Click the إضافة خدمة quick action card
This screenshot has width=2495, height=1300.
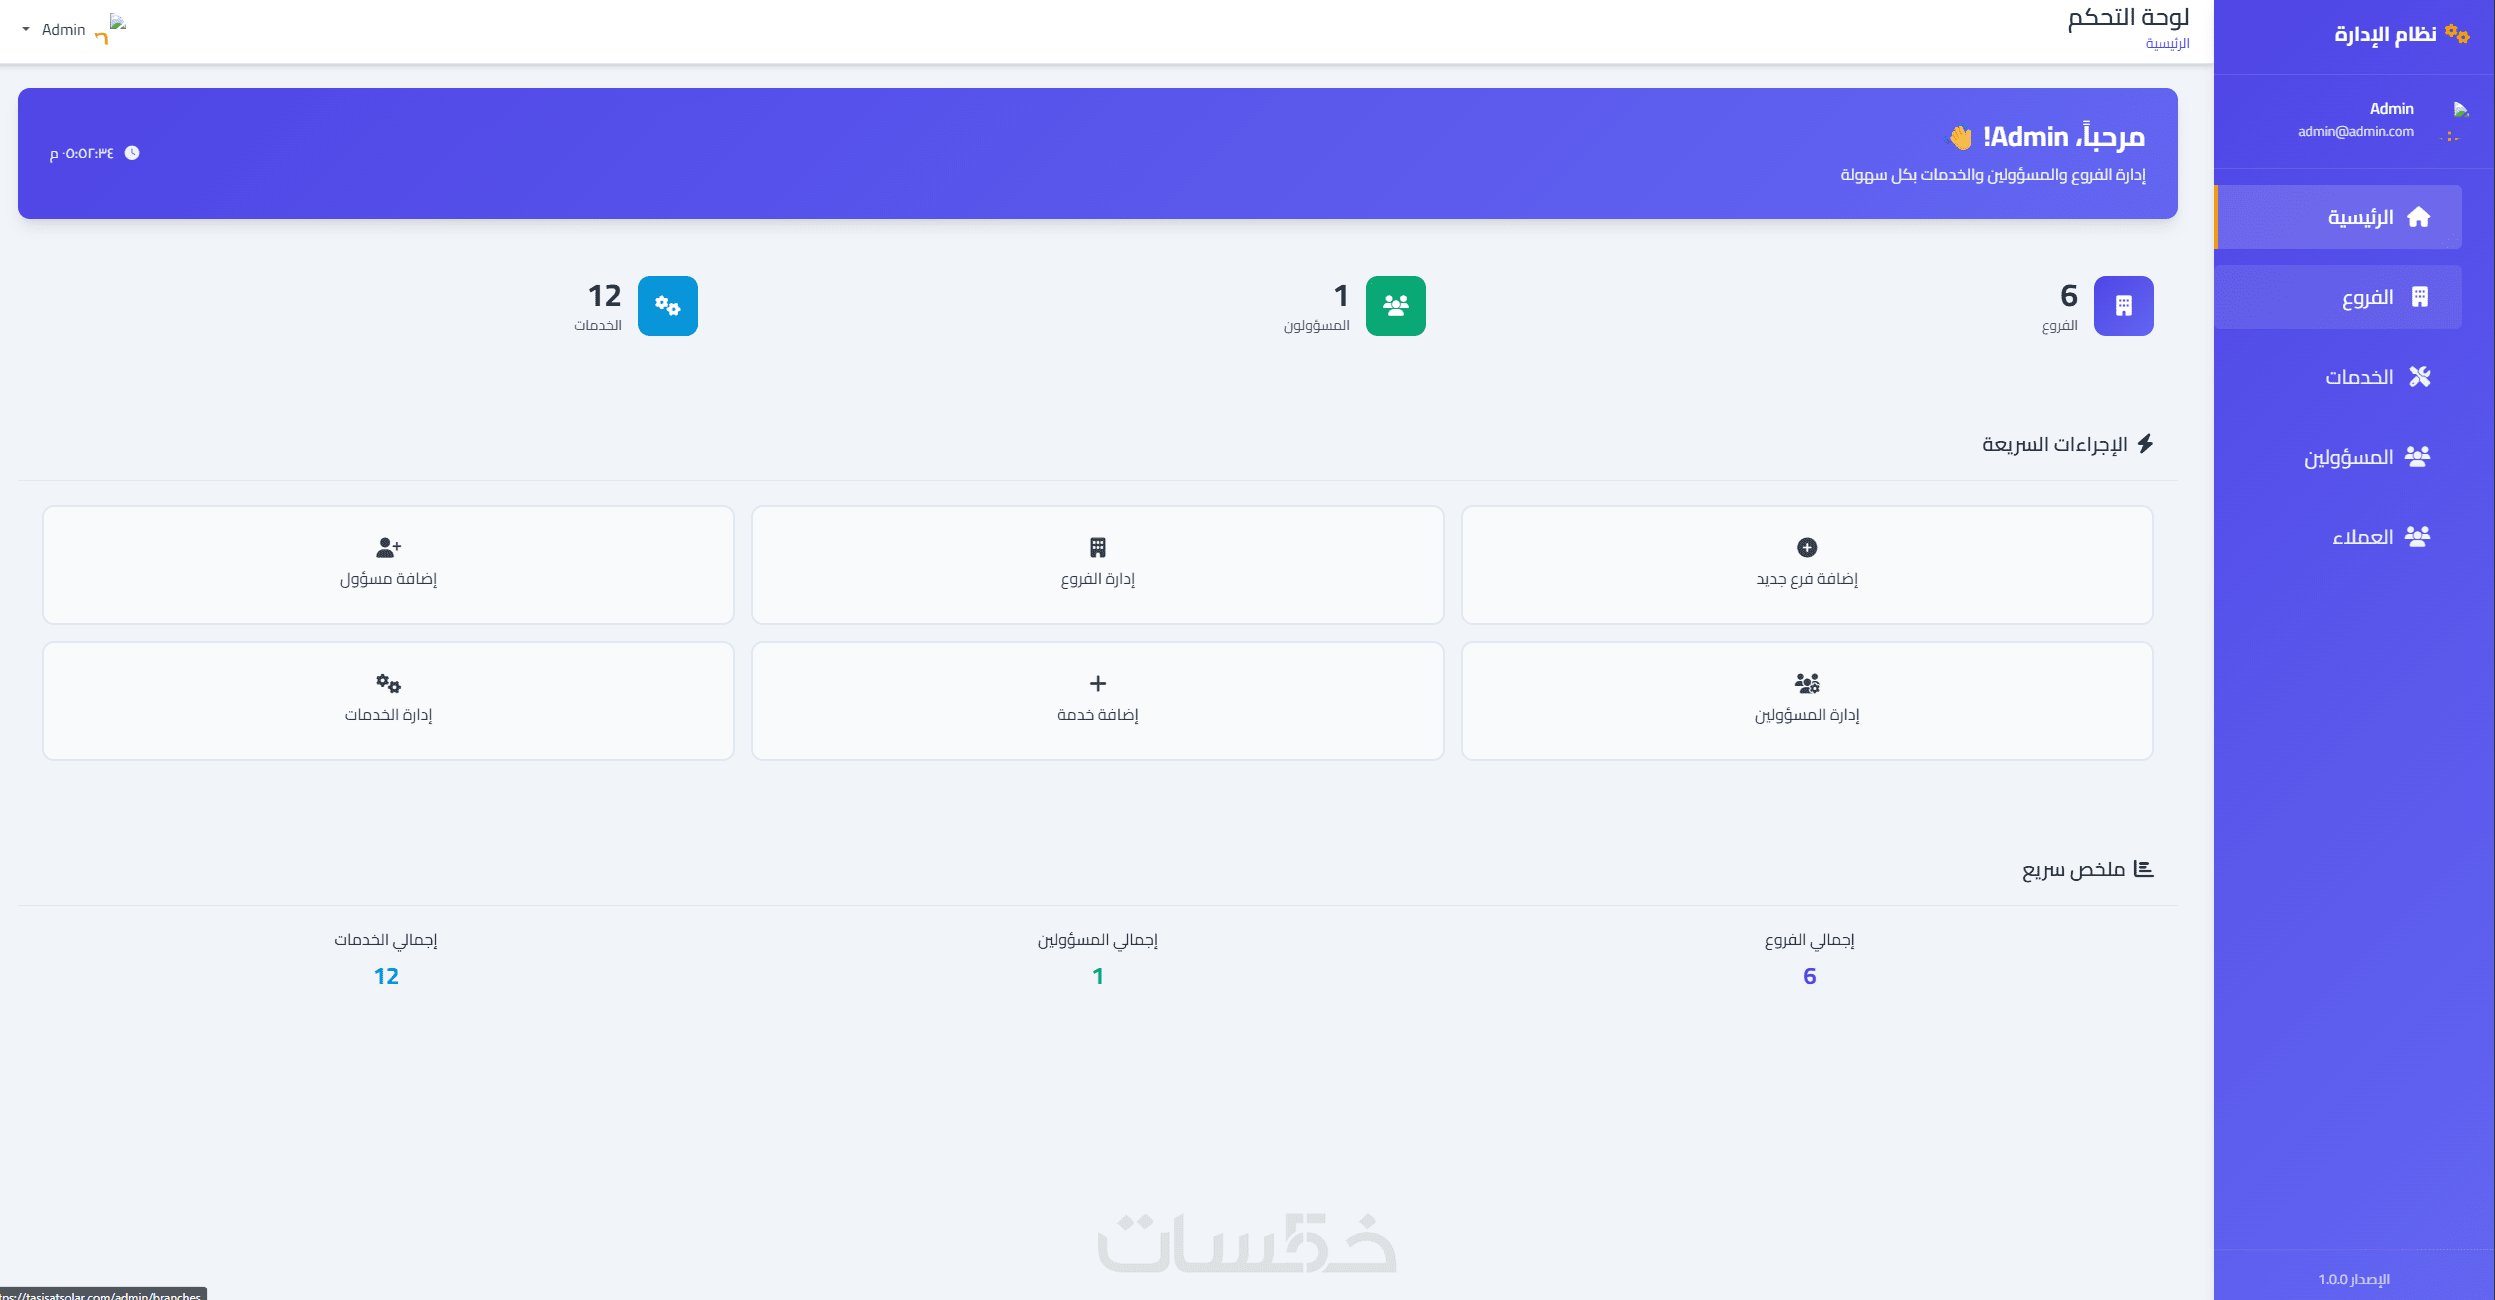pos(1097,701)
